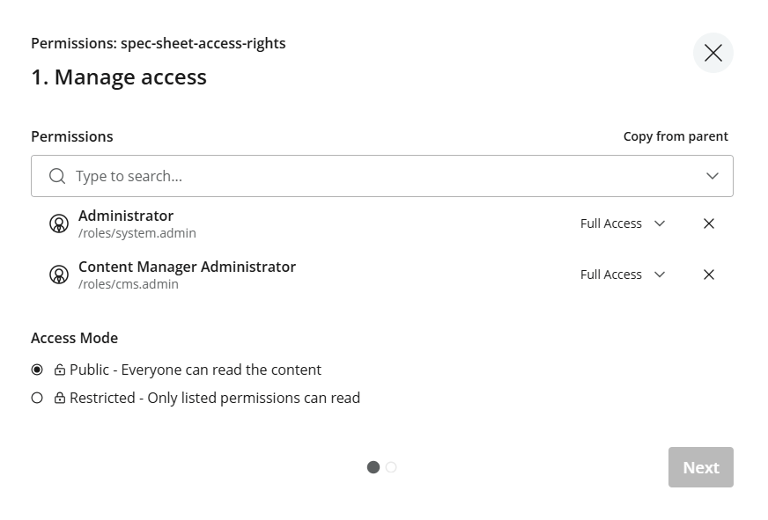Select the Restricted access mode radio button
Viewport: 768px width, 520px height.
tap(37, 398)
